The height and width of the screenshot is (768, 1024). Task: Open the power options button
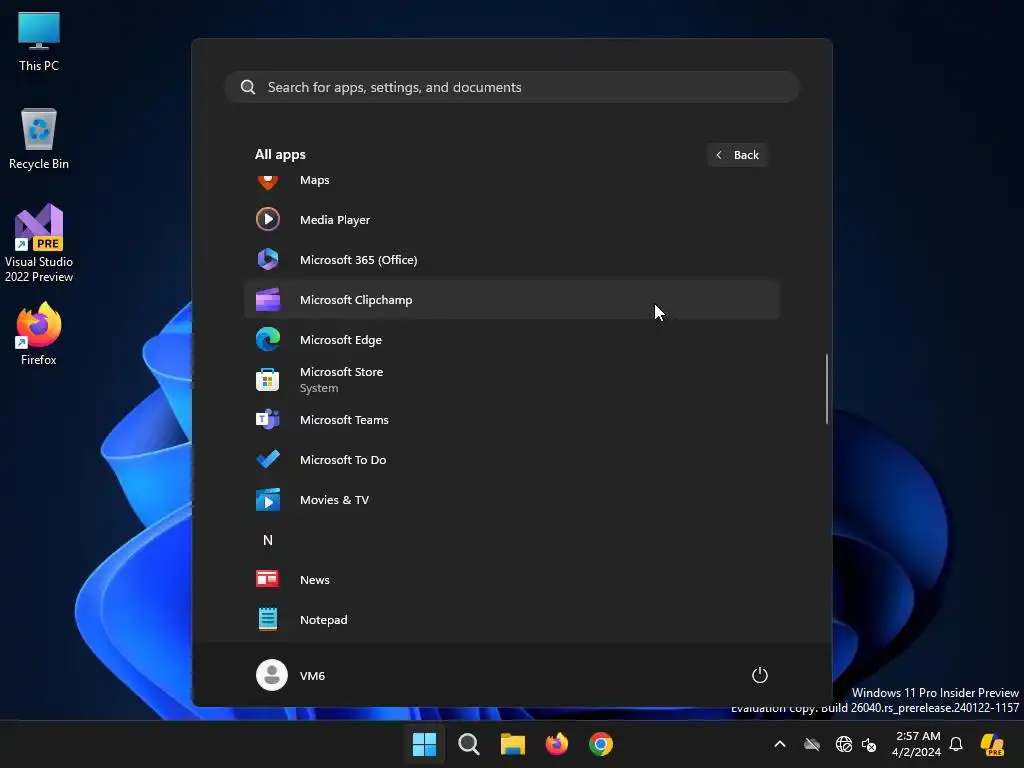click(760, 675)
